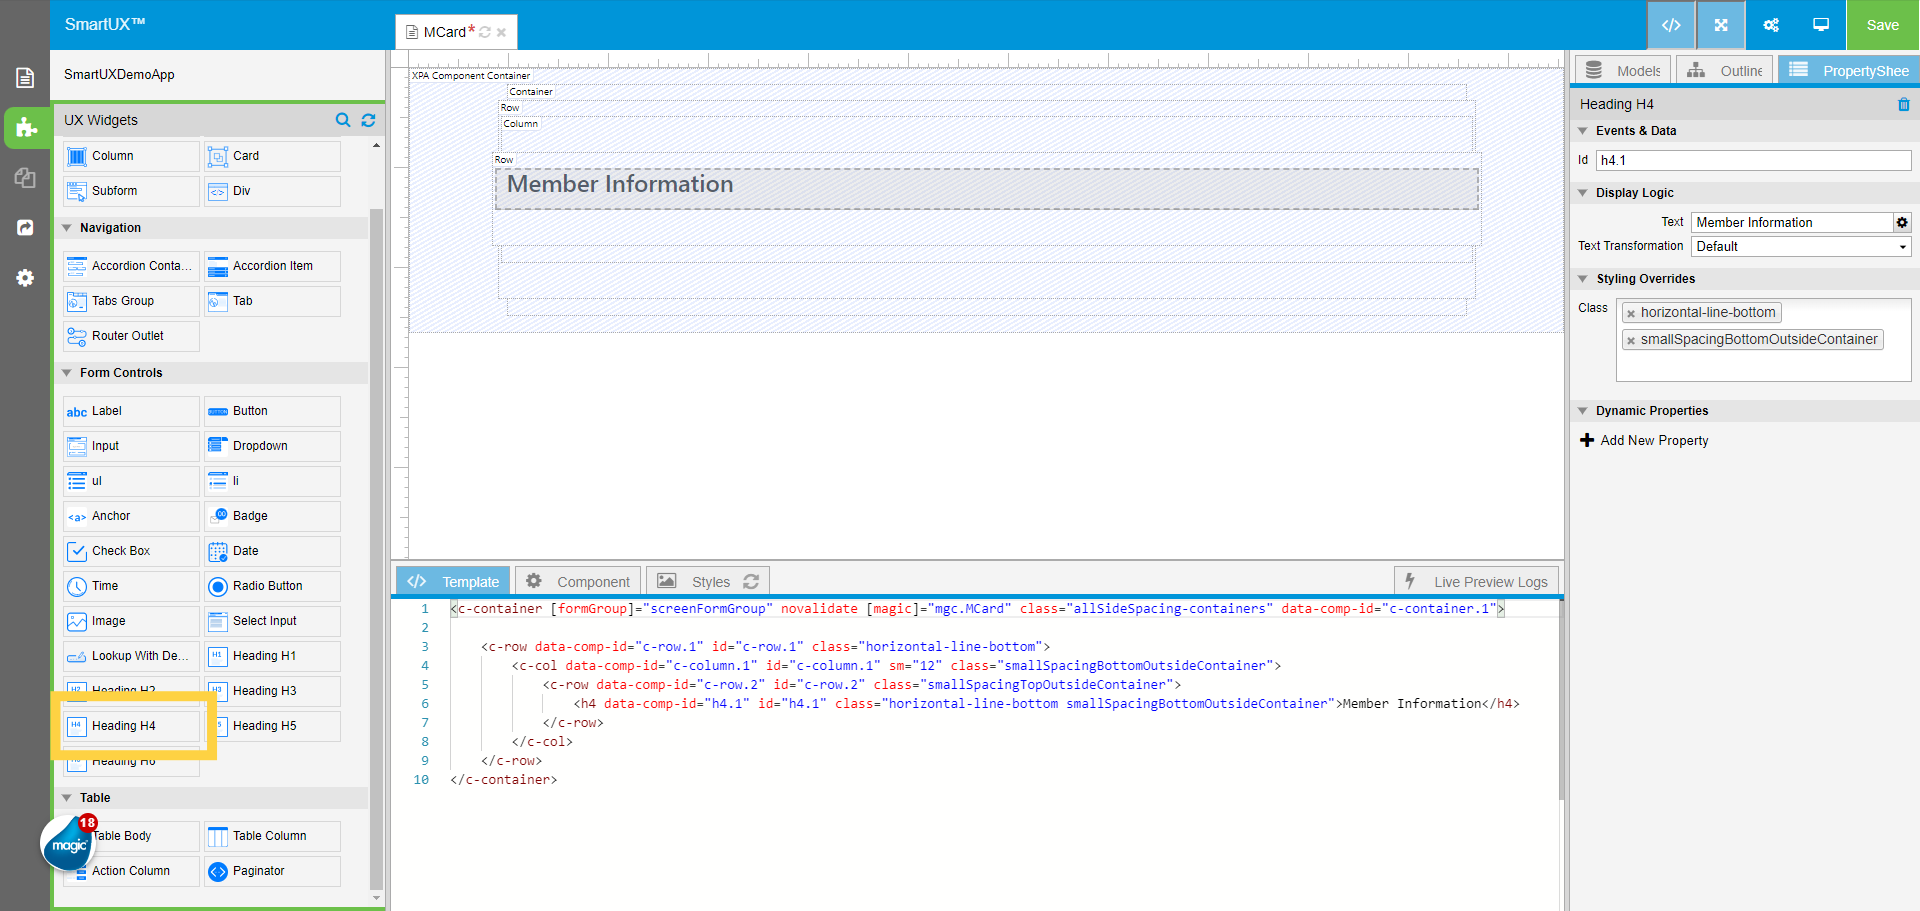Remove the horizontal-line-bottom class tag

1631,313
